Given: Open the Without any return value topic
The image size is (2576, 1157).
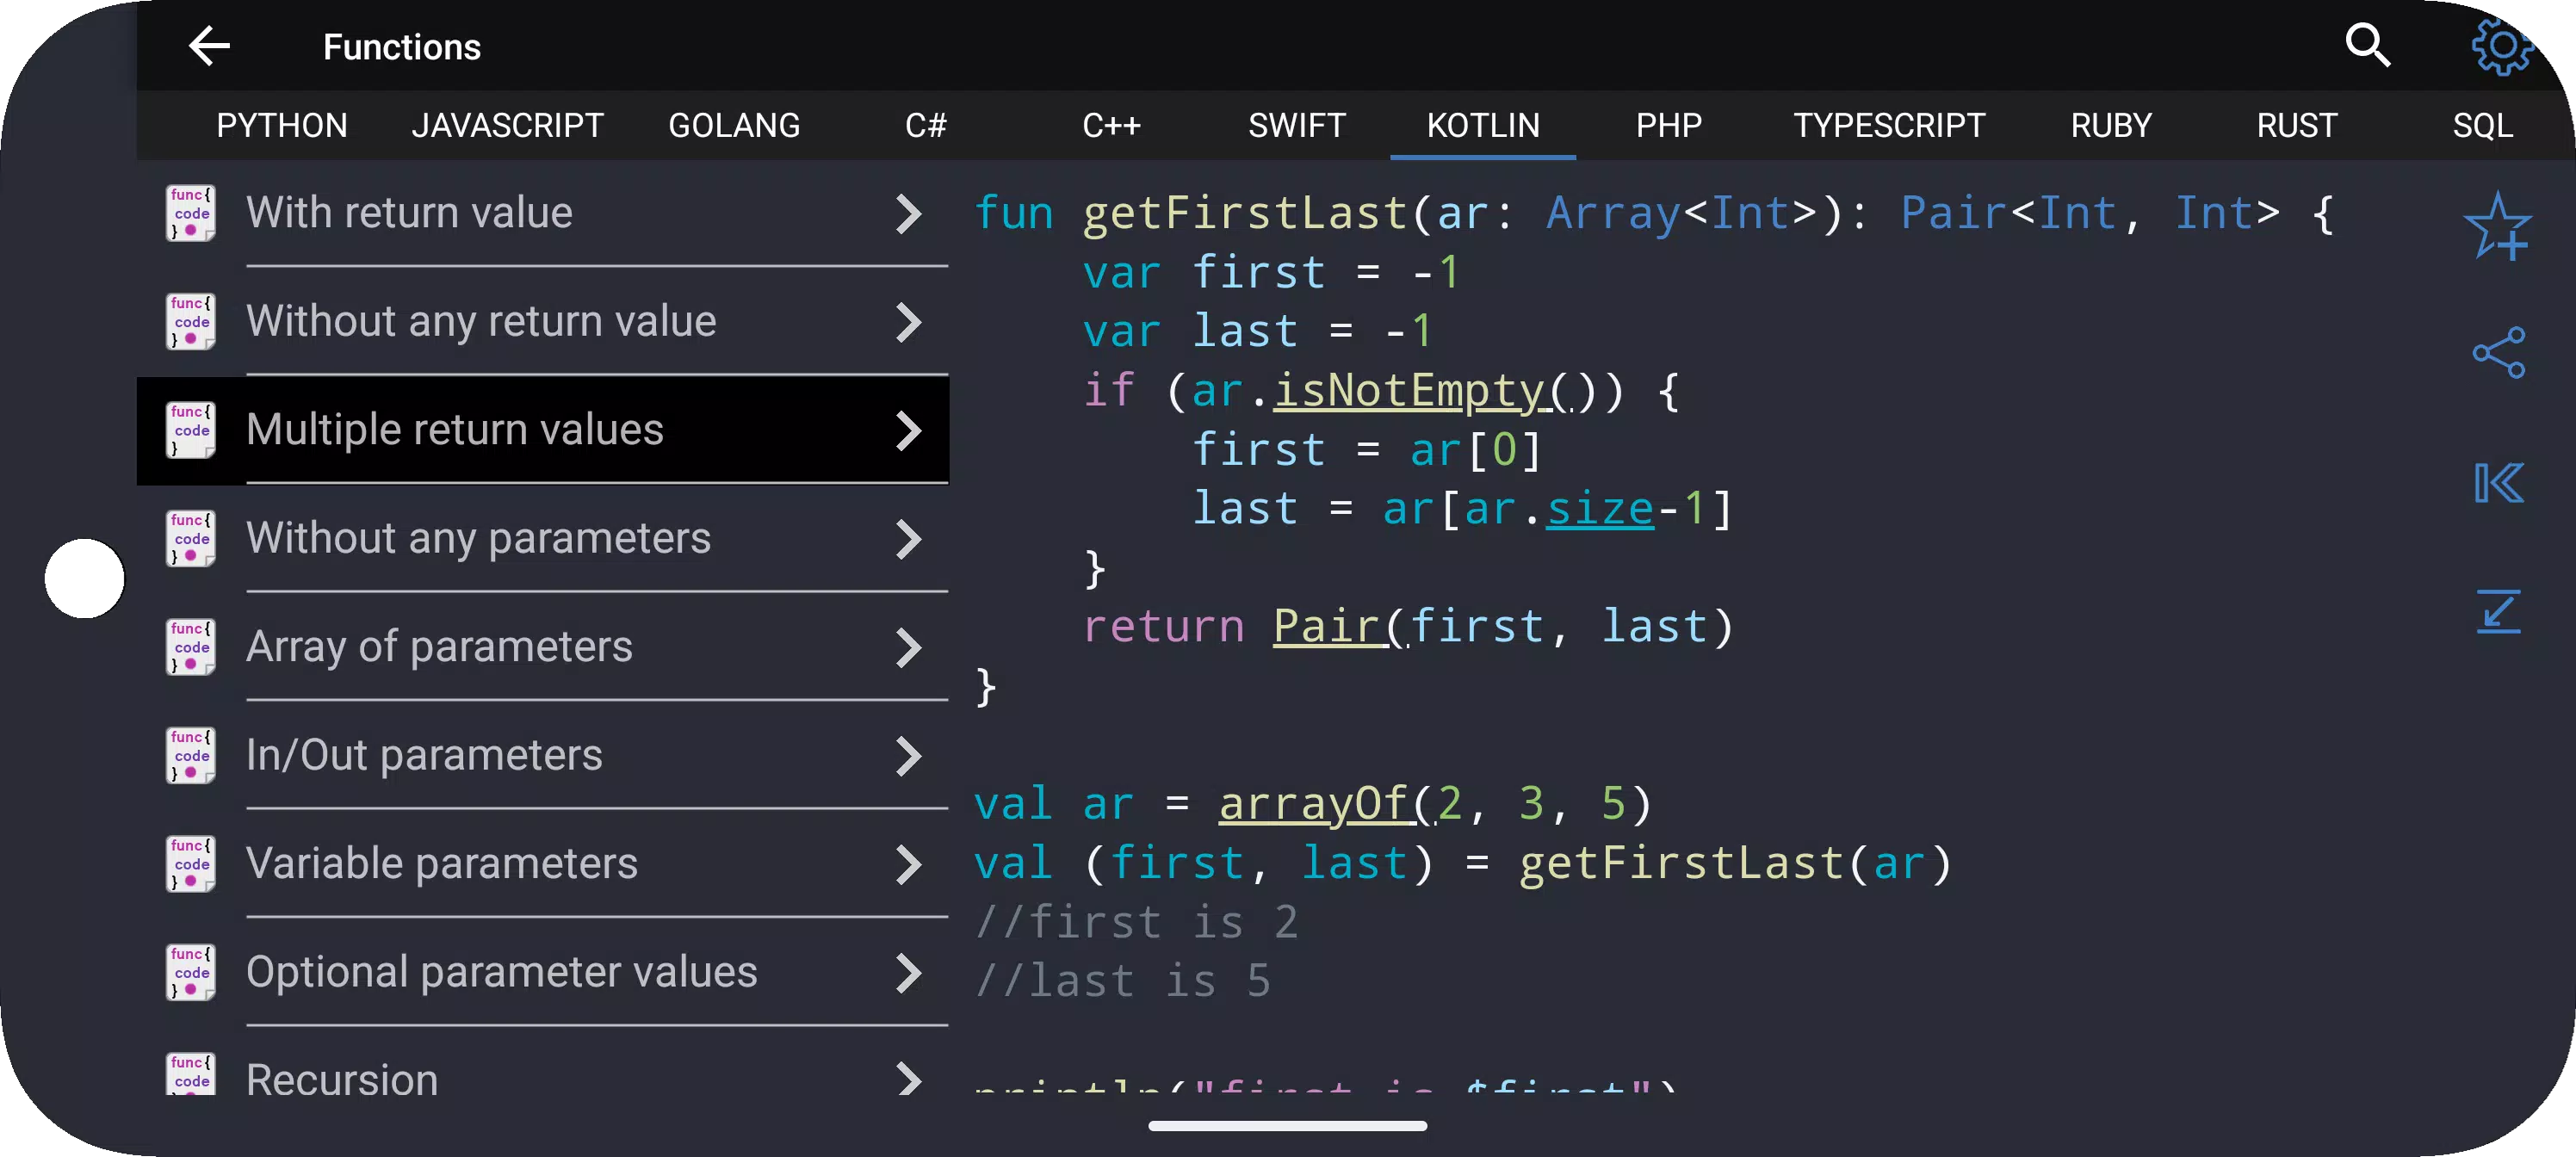Looking at the screenshot, I should tap(543, 322).
